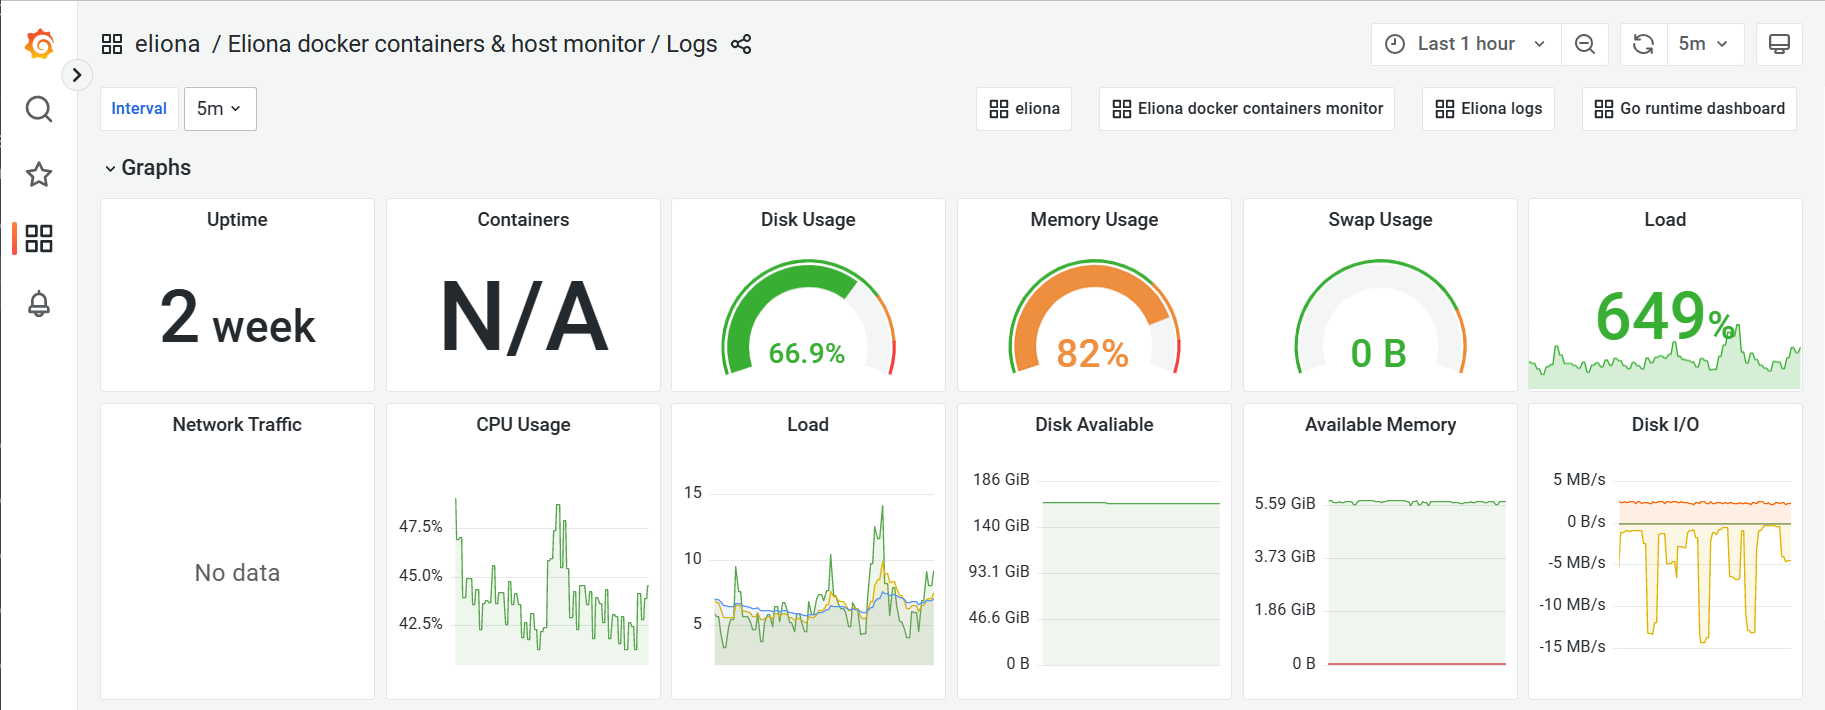Refresh dashboard with circular arrows icon

coord(1643,44)
